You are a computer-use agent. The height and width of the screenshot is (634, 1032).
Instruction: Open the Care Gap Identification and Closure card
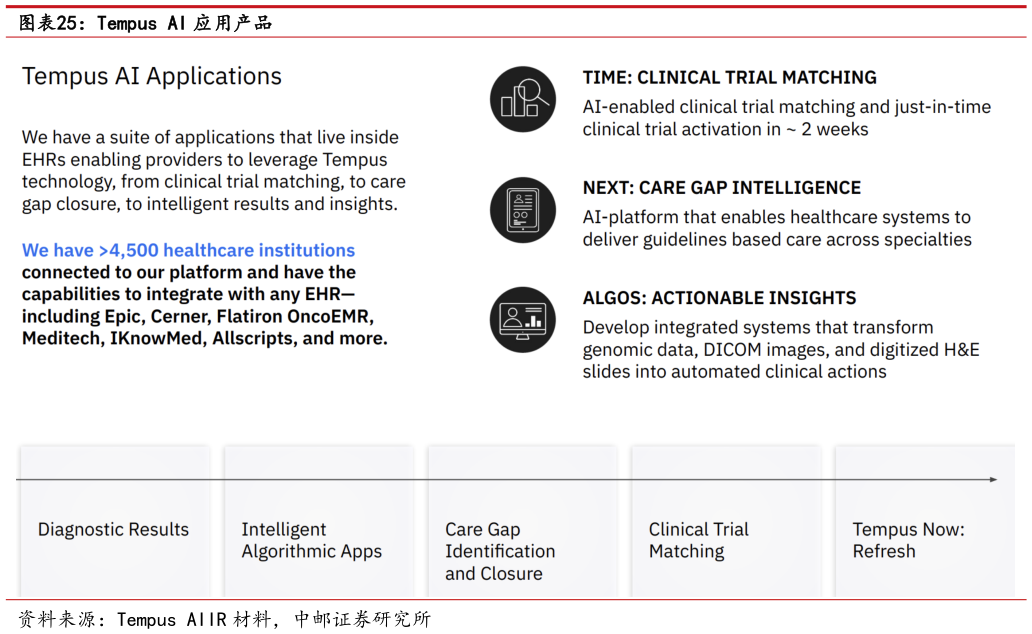pyautogui.click(x=523, y=521)
